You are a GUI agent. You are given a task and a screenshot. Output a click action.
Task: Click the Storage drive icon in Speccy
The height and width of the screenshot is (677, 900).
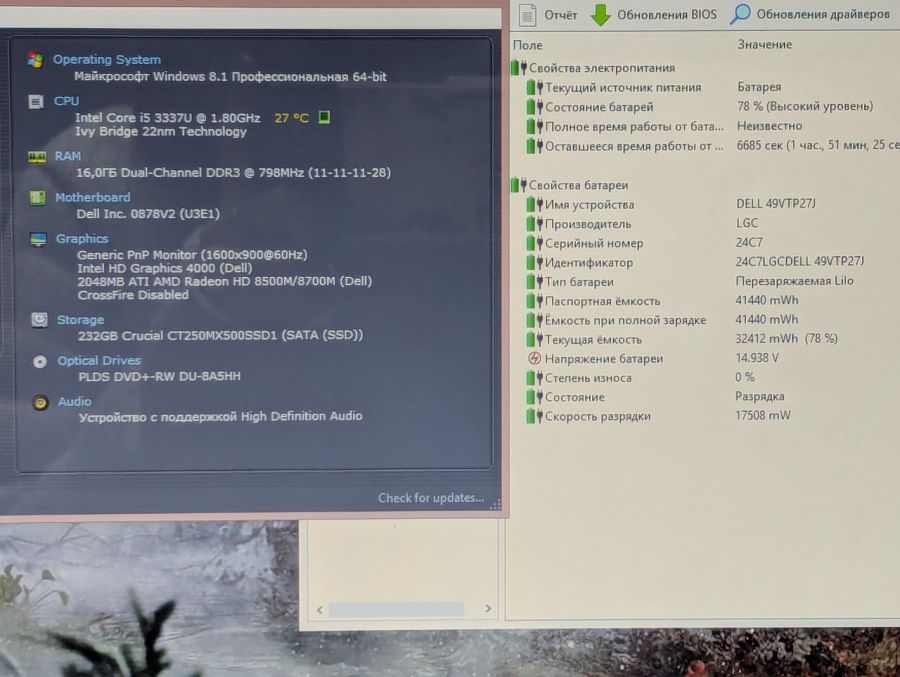[x=39, y=320]
